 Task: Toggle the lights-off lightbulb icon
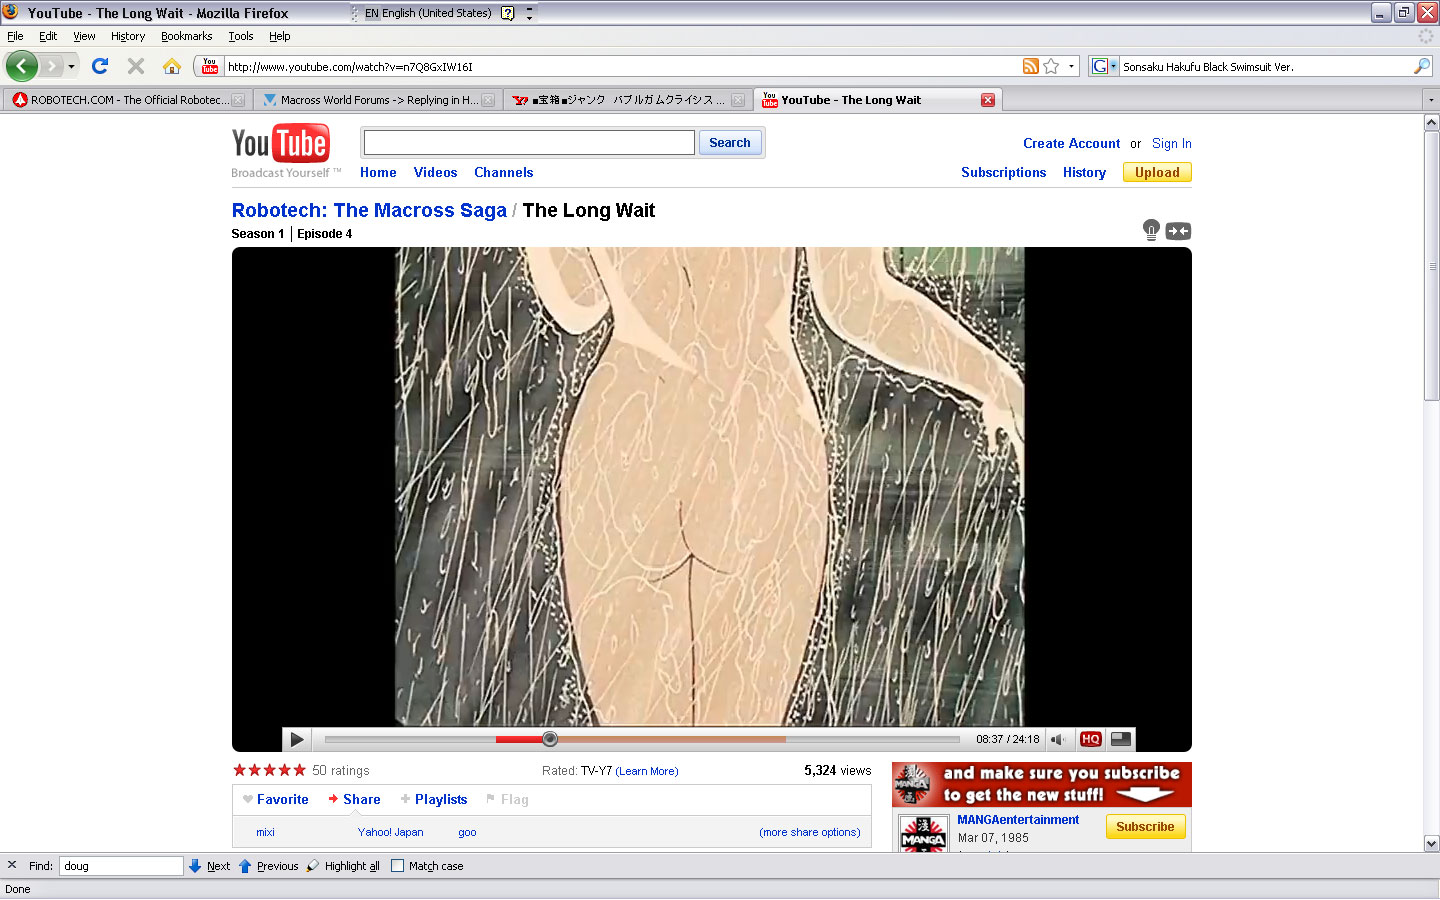1151,230
